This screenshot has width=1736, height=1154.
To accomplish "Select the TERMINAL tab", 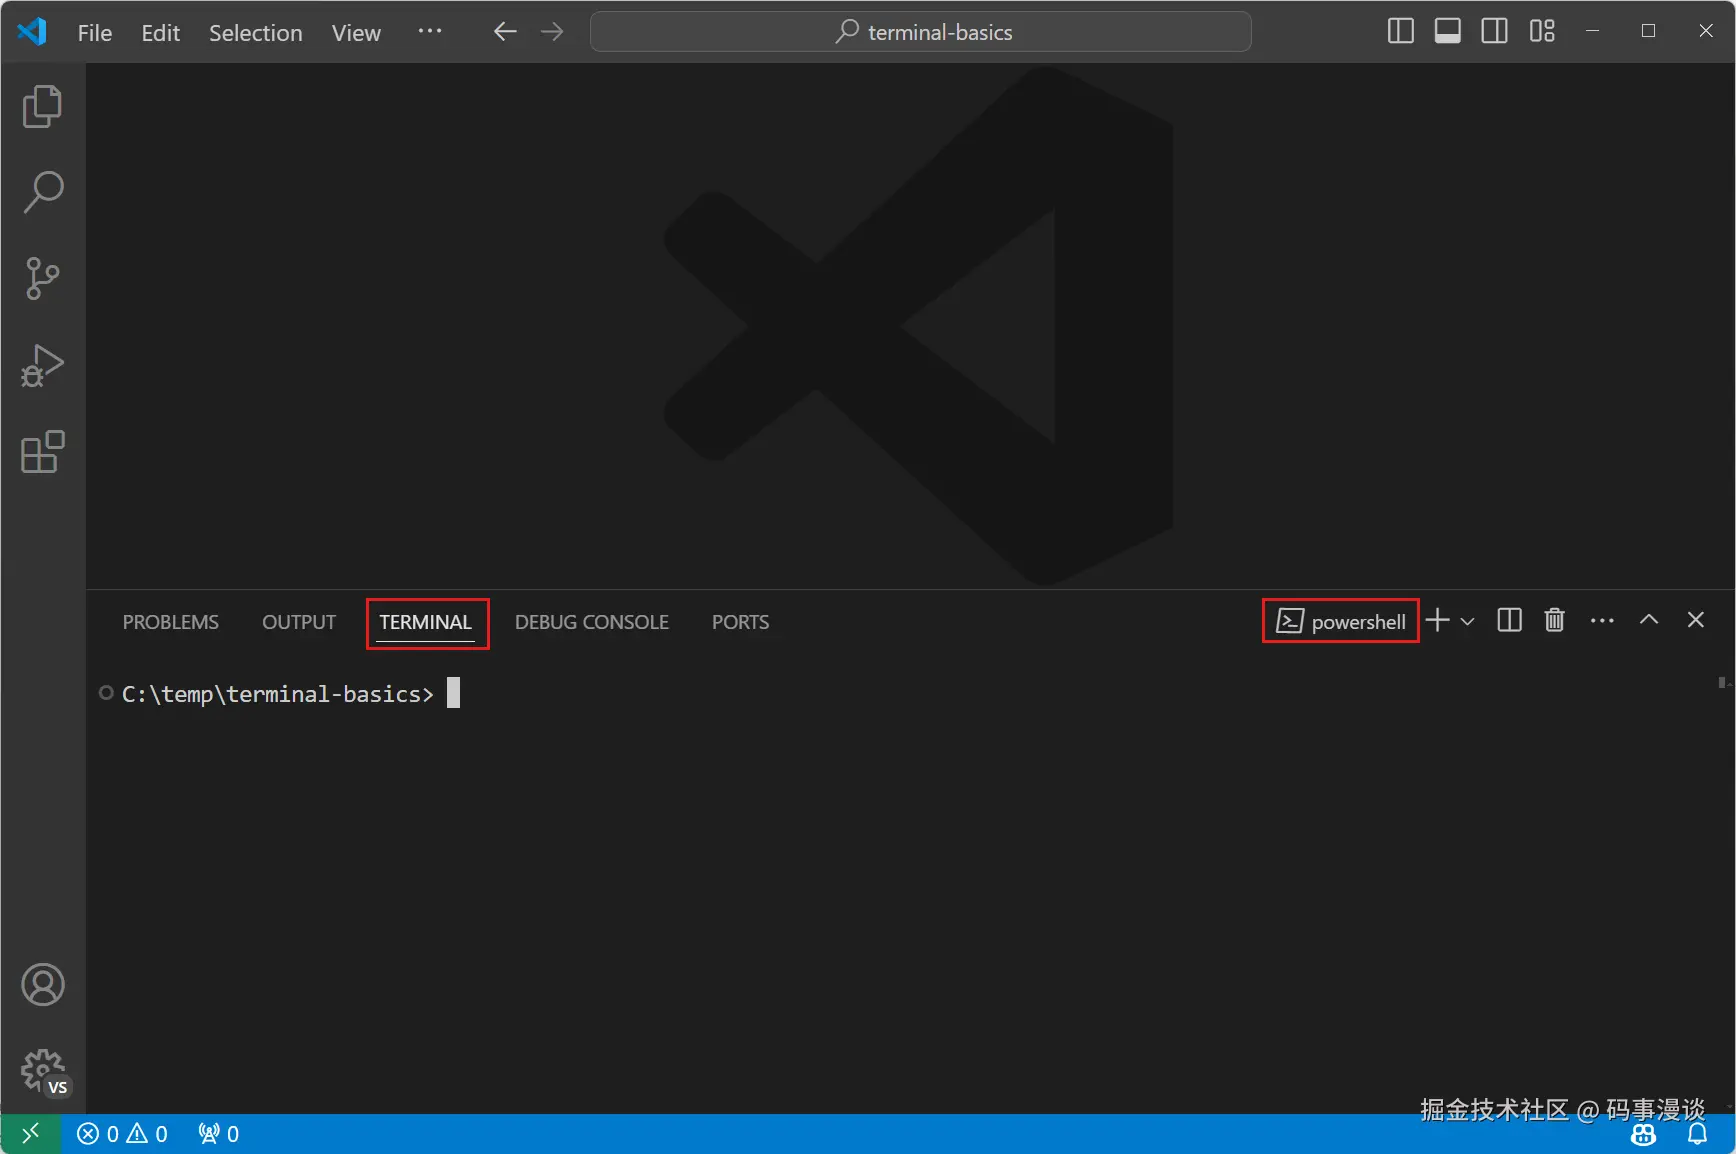I will [x=425, y=622].
